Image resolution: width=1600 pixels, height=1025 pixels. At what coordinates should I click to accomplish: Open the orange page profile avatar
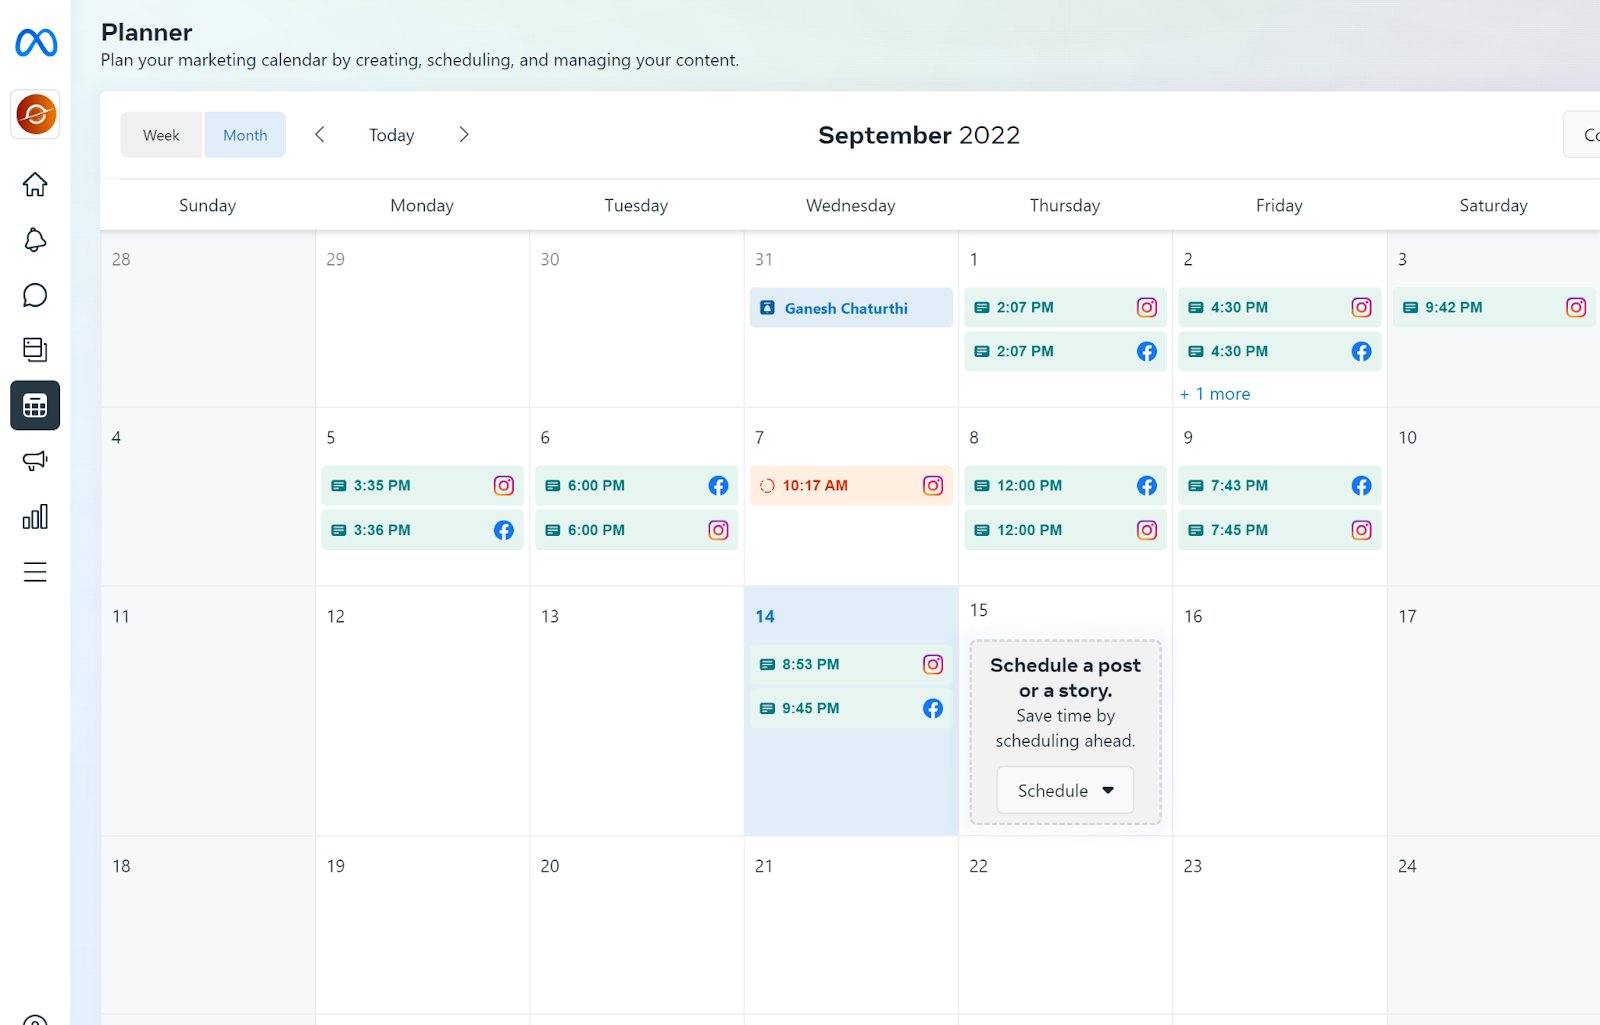coord(35,114)
